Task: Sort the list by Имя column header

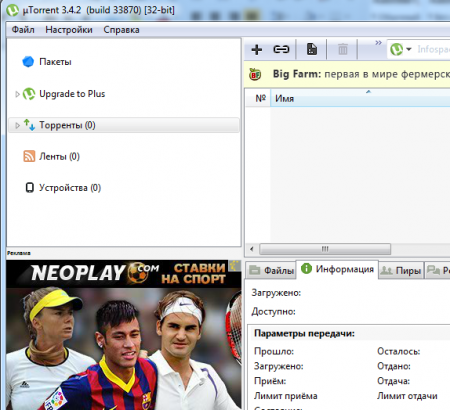Action: coord(360,98)
